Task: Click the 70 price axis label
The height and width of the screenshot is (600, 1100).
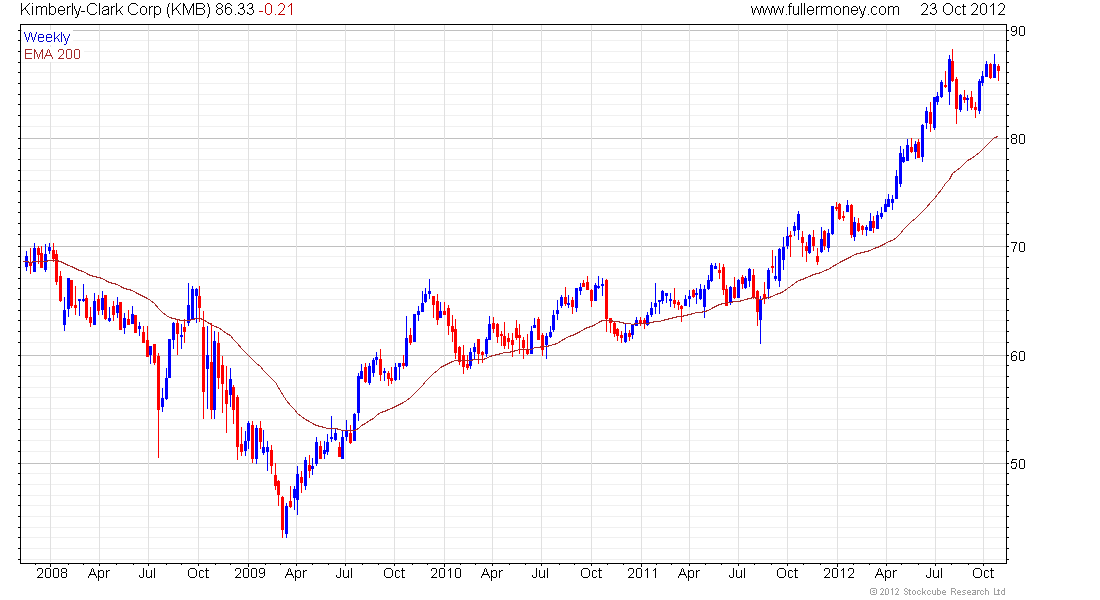Action: click(1017, 248)
